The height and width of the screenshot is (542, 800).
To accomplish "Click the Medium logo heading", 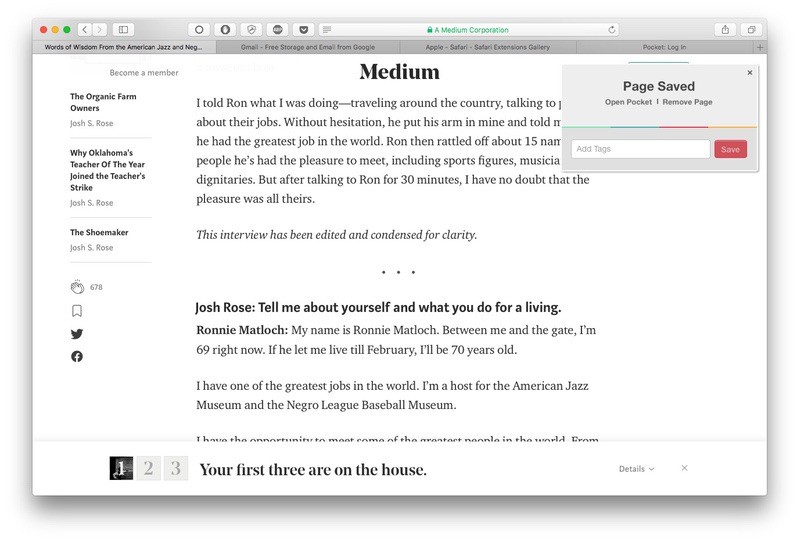I will pos(399,72).
